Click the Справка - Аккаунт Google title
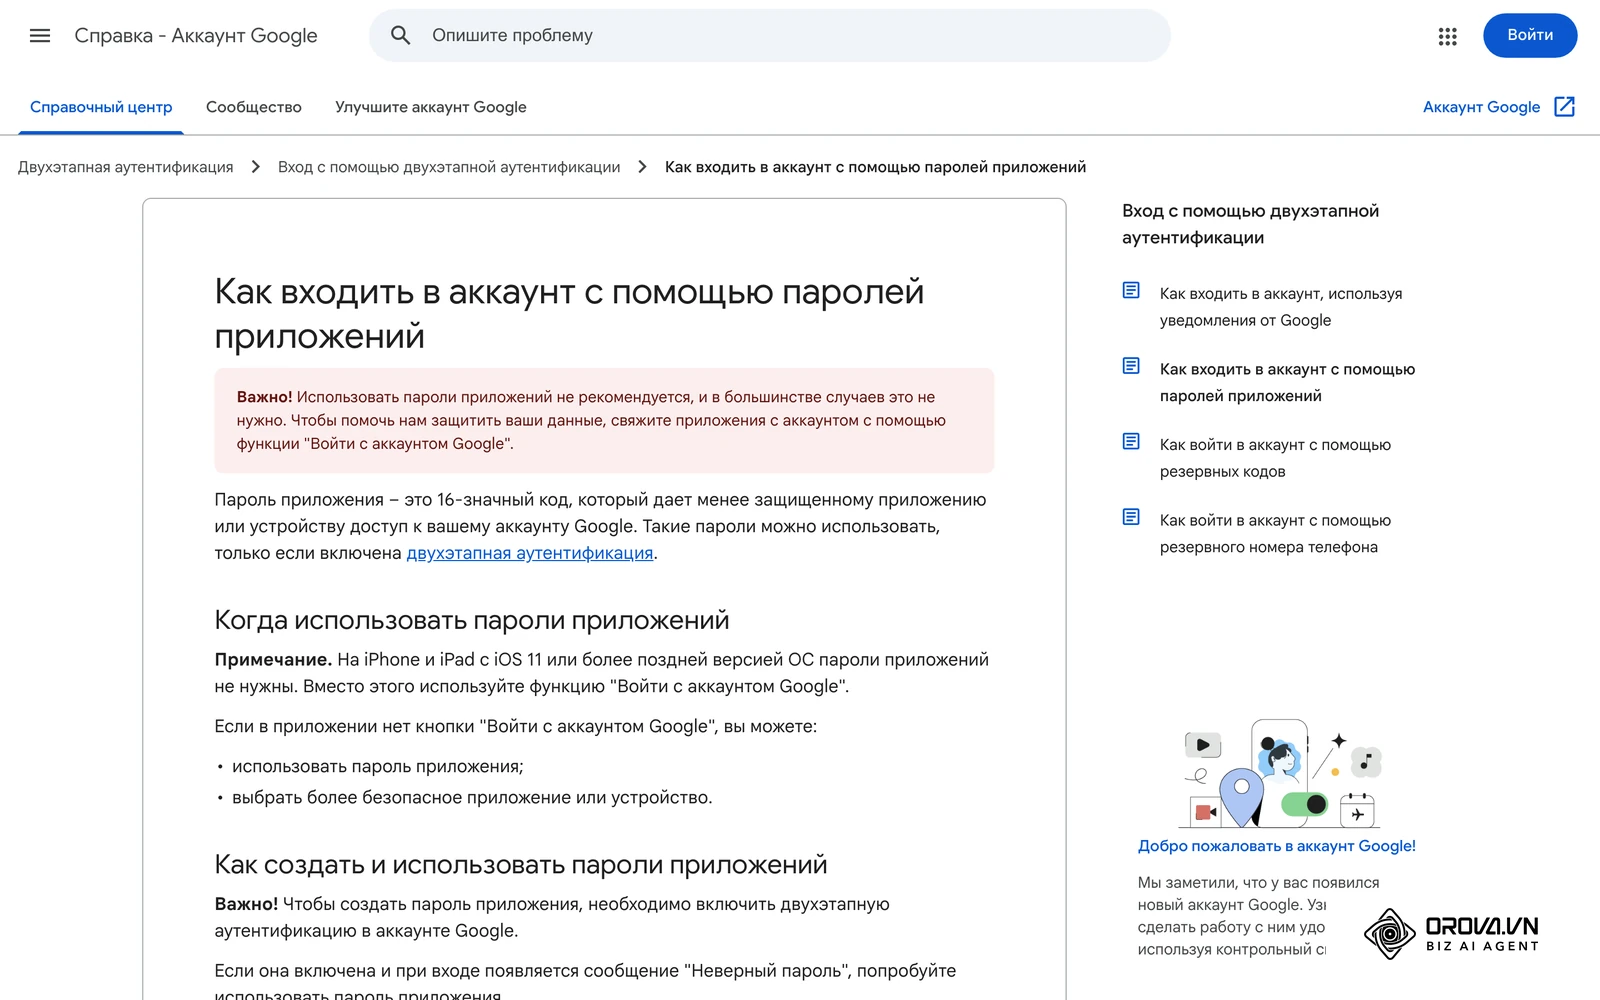 pyautogui.click(x=196, y=36)
